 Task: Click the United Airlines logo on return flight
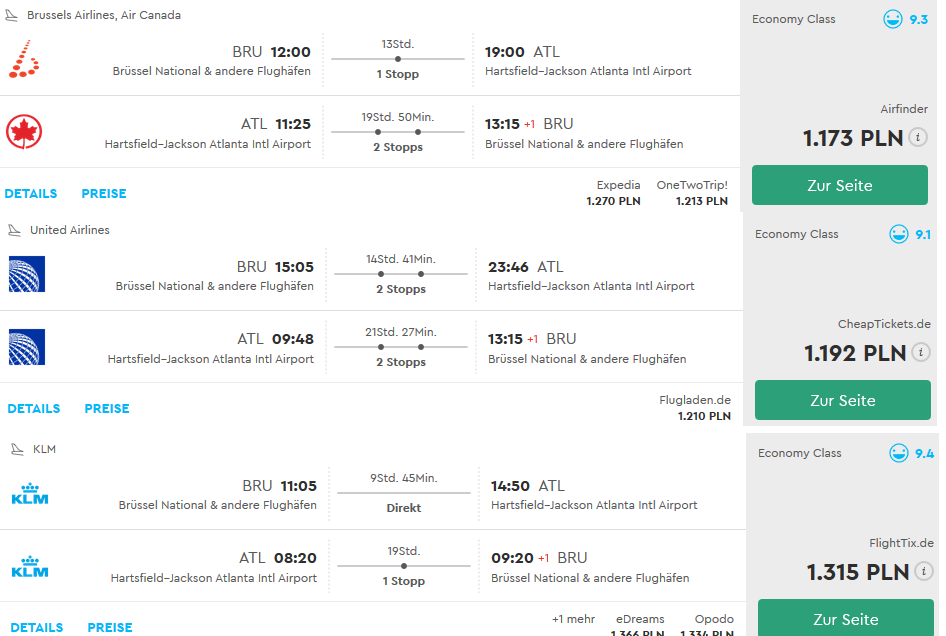[x=27, y=347]
